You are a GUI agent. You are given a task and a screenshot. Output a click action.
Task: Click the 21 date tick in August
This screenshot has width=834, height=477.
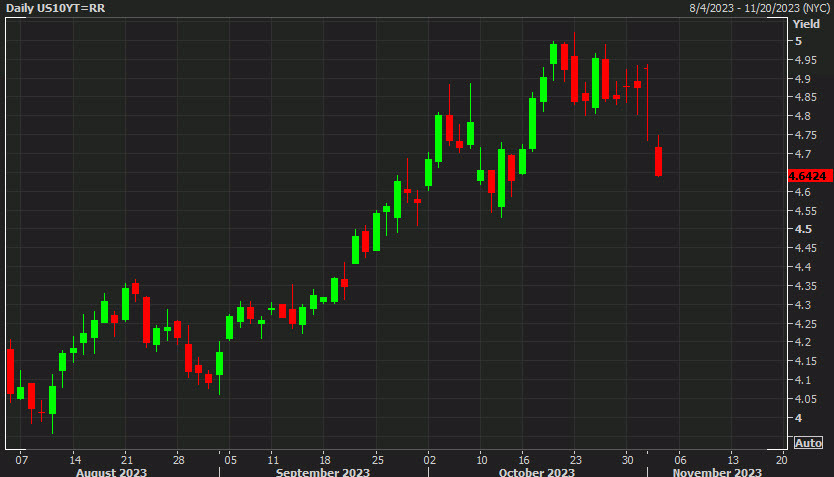pyautogui.click(x=127, y=460)
